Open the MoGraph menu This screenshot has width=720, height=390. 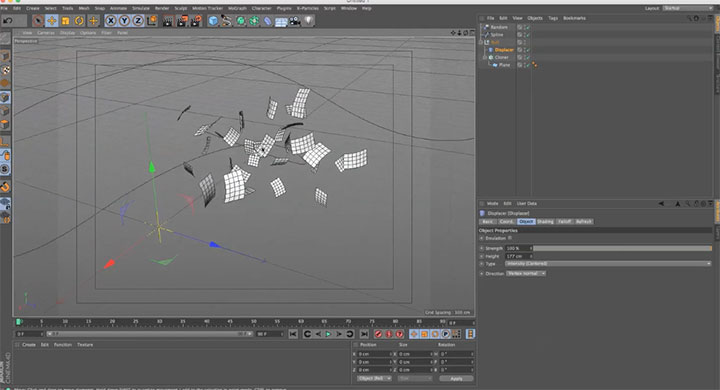pyautogui.click(x=237, y=8)
